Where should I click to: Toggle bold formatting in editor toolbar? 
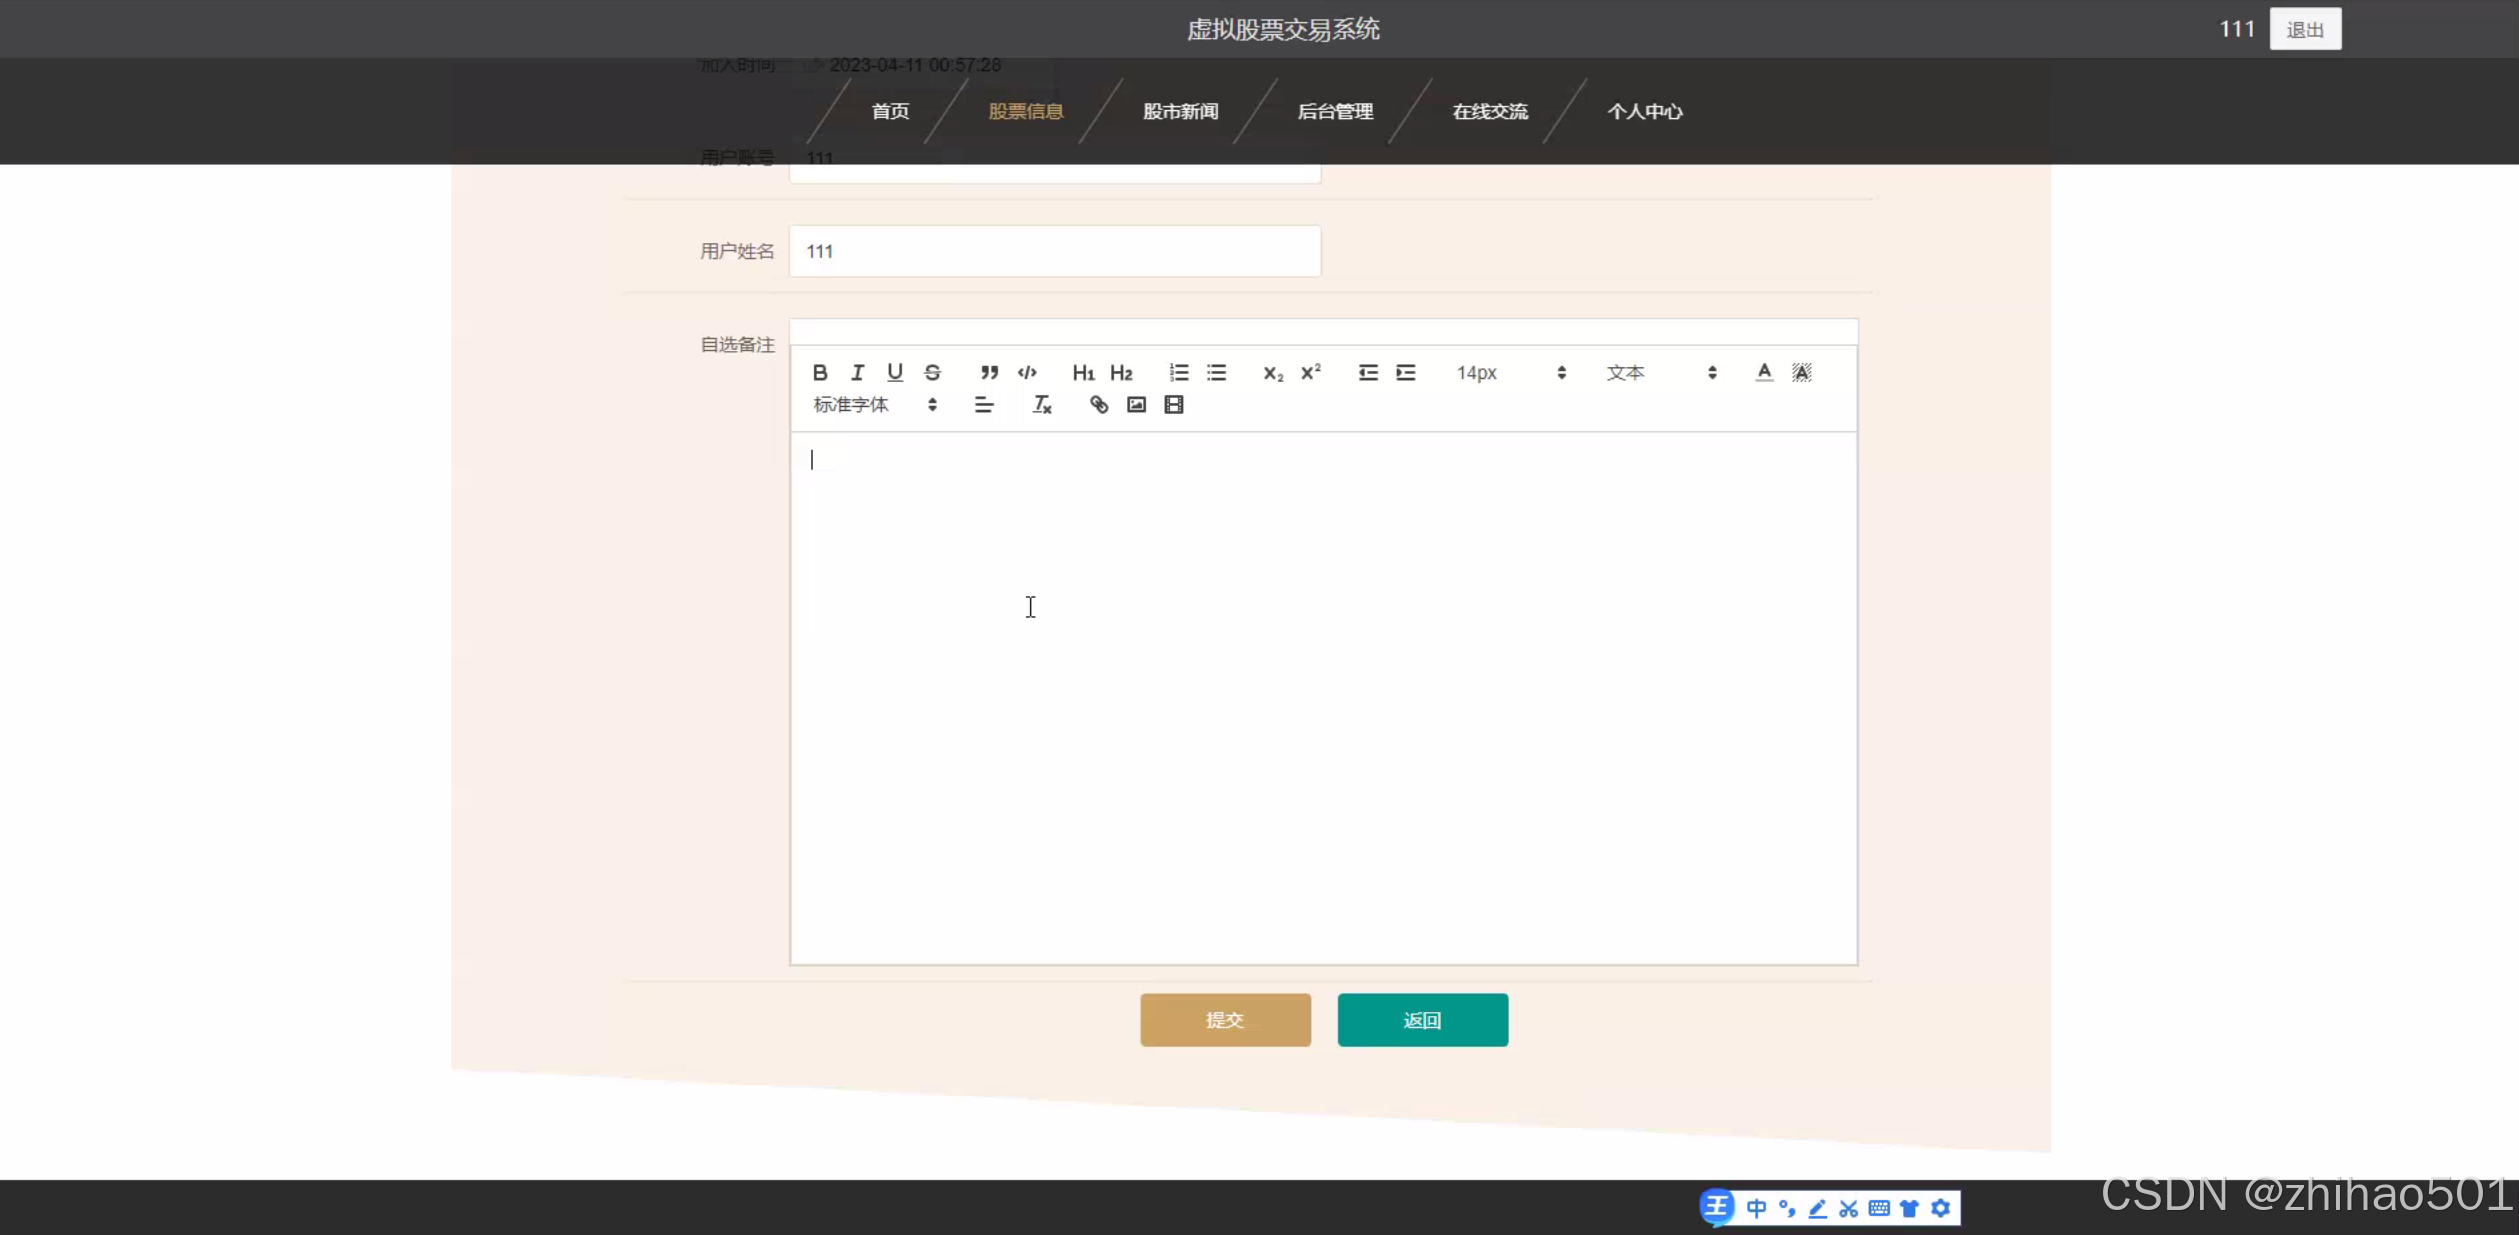click(820, 372)
